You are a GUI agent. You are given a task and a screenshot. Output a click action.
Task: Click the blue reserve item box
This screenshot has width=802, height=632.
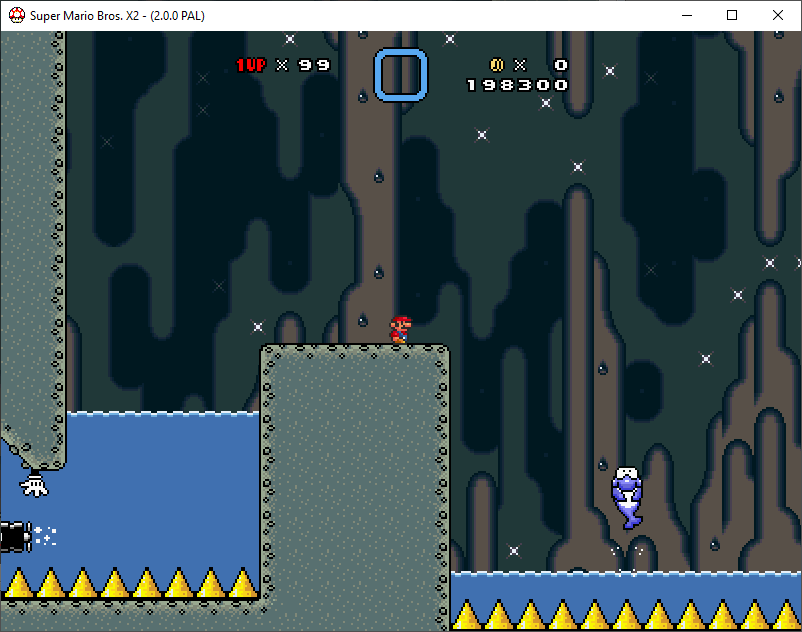click(401, 75)
